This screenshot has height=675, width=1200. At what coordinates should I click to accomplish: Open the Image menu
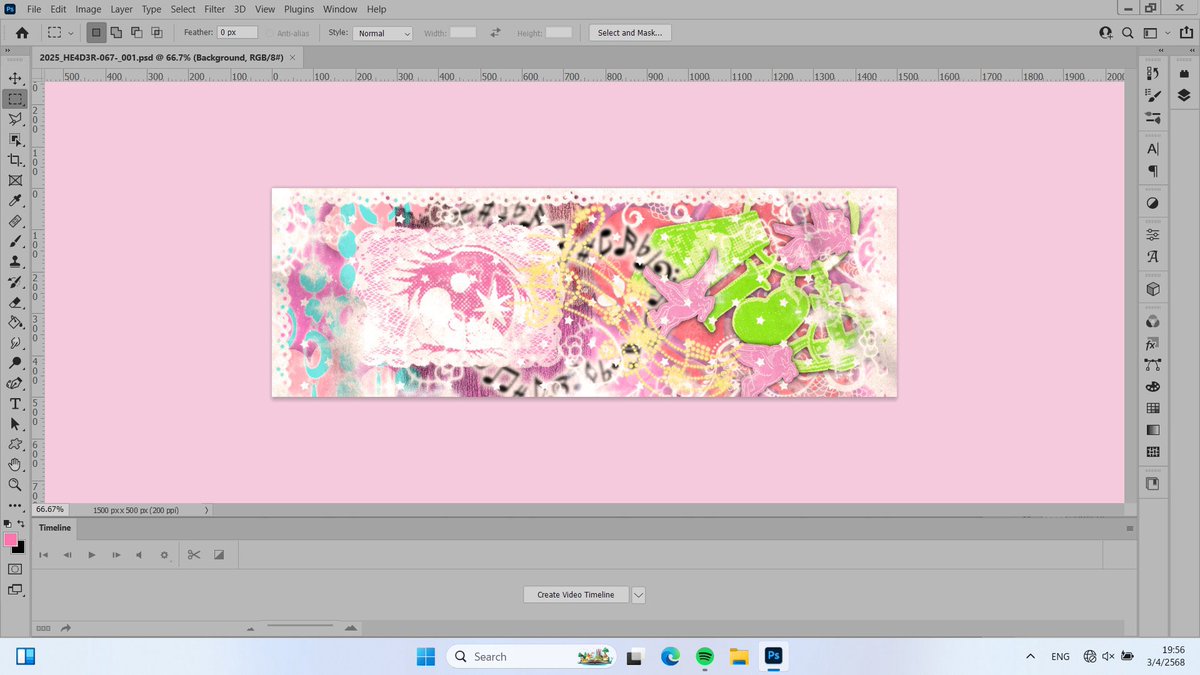pyautogui.click(x=88, y=9)
